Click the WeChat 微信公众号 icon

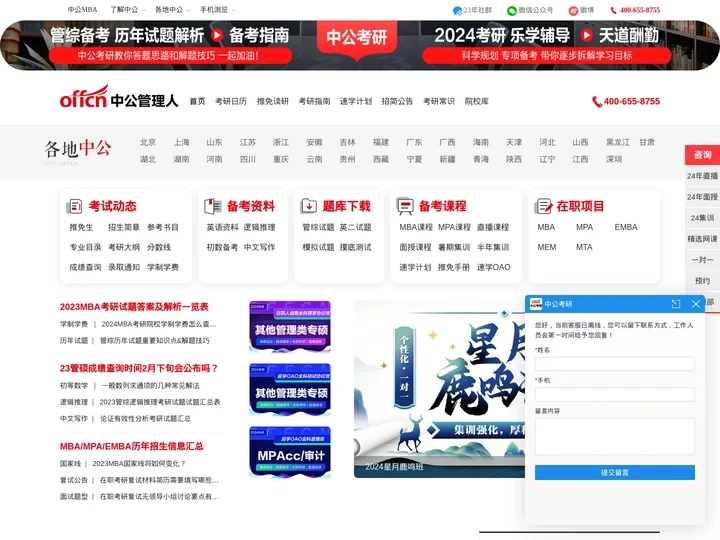(512, 11)
